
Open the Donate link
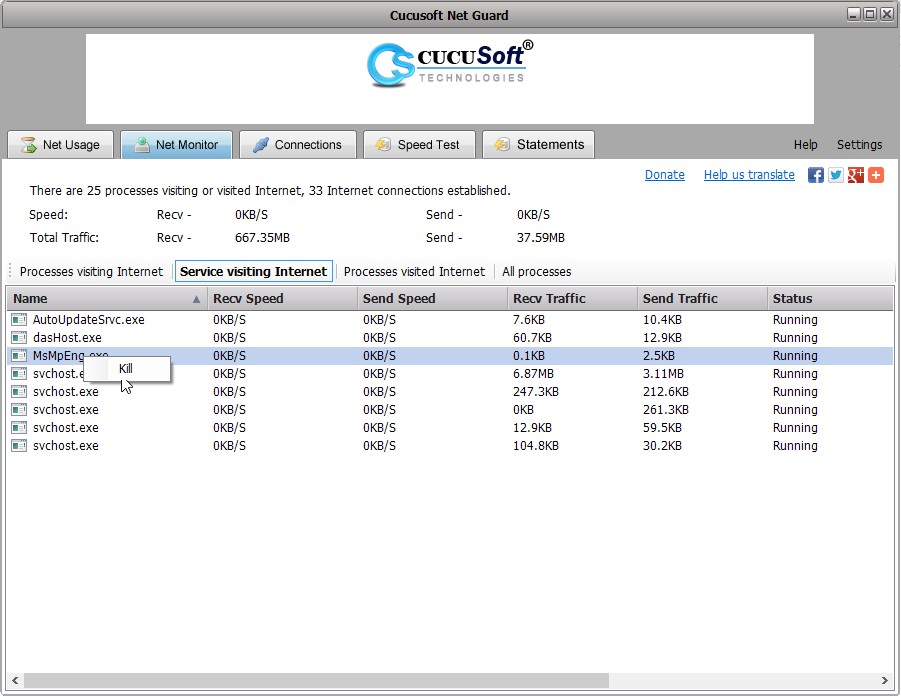(665, 174)
